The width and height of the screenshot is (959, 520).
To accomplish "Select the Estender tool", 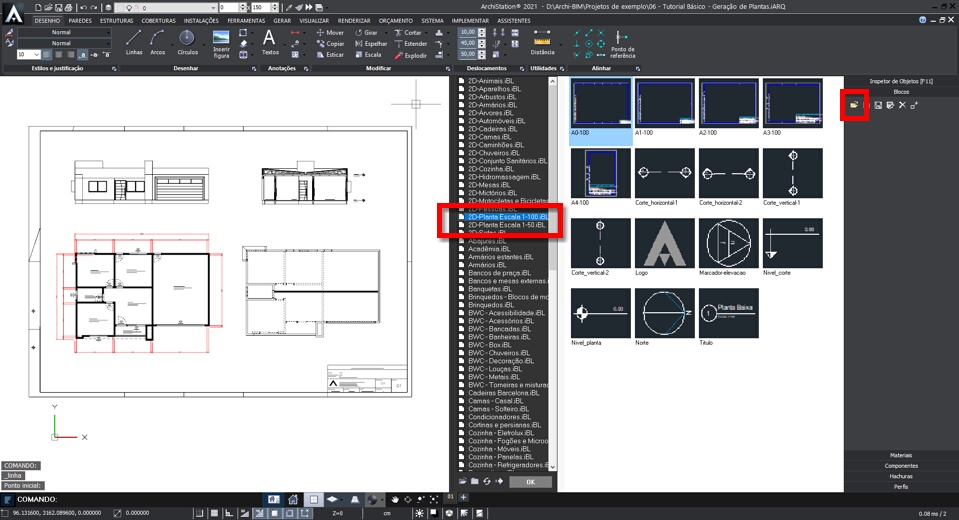I will pos(411,43).
